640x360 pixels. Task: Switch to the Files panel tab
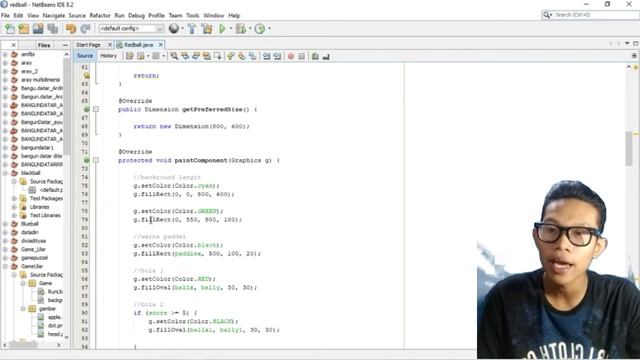point(44,45)
